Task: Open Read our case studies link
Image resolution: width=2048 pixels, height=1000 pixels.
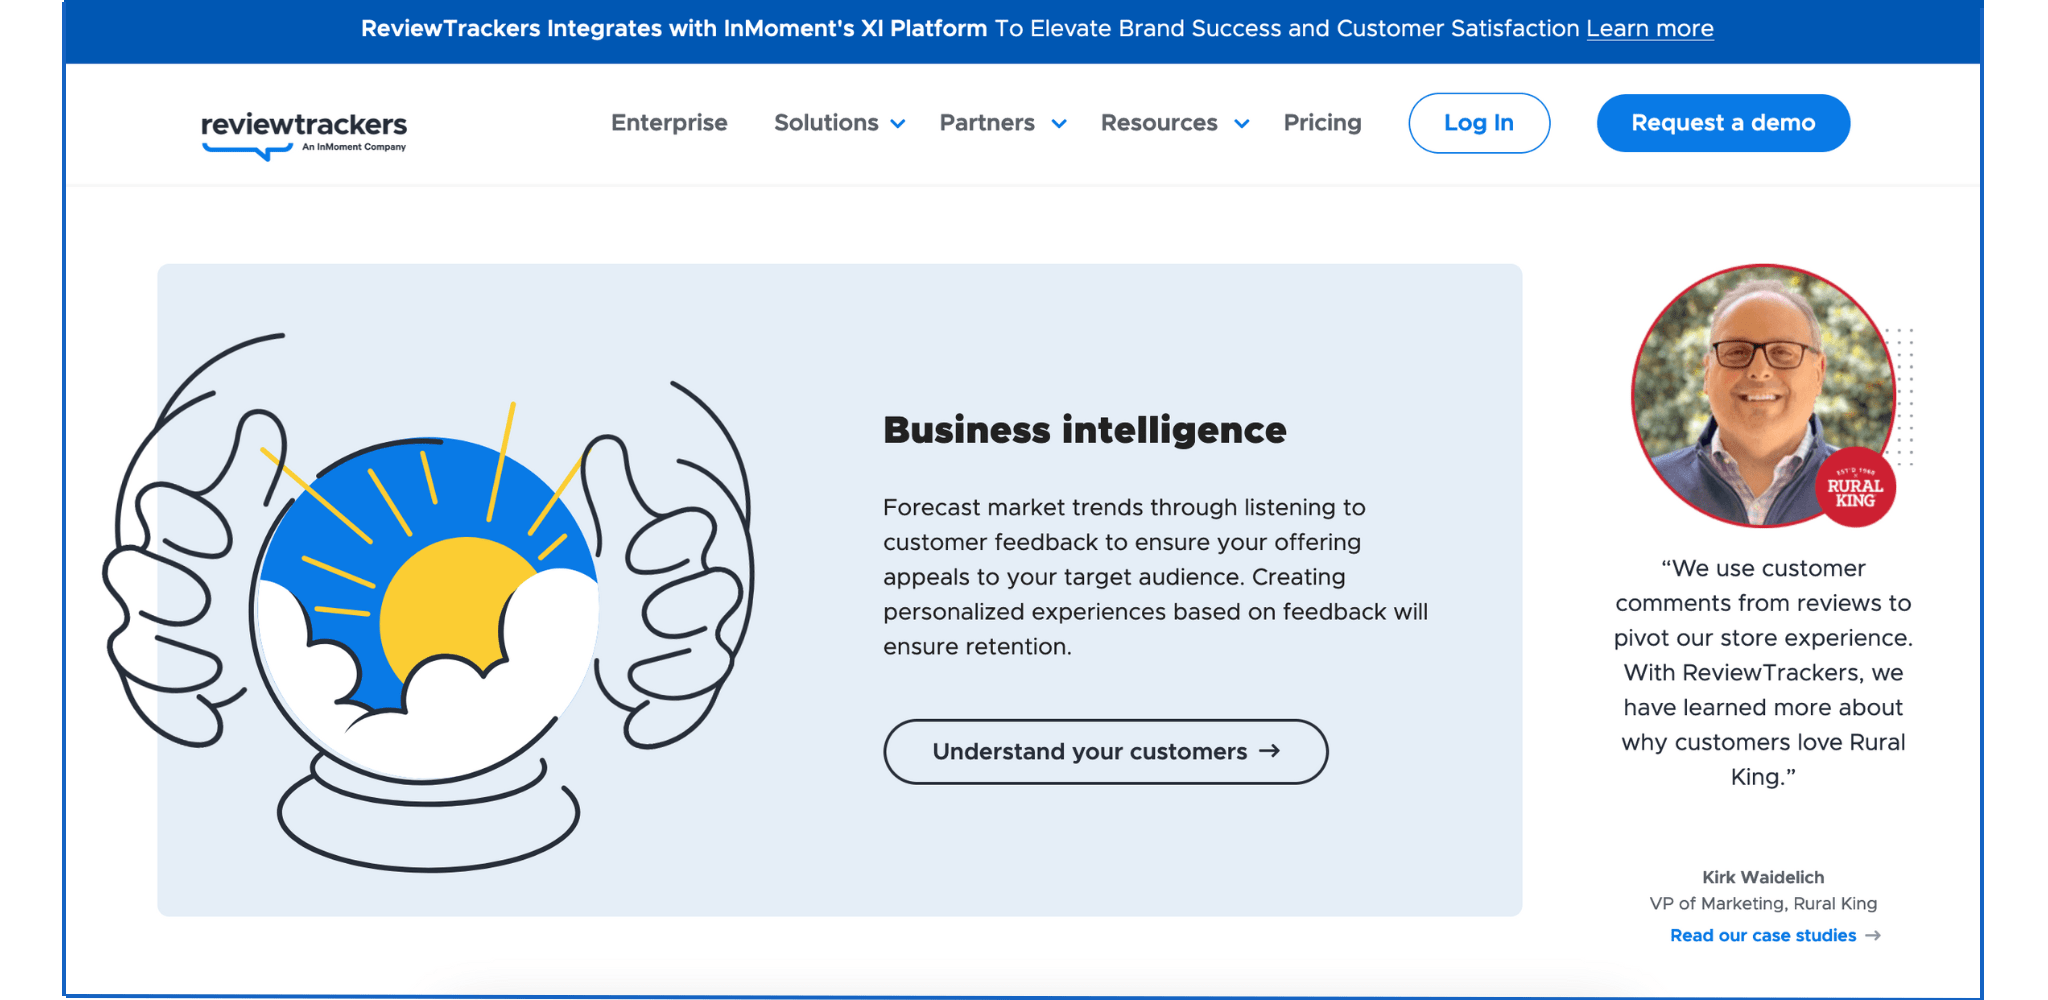Action: coord(1762,936)
